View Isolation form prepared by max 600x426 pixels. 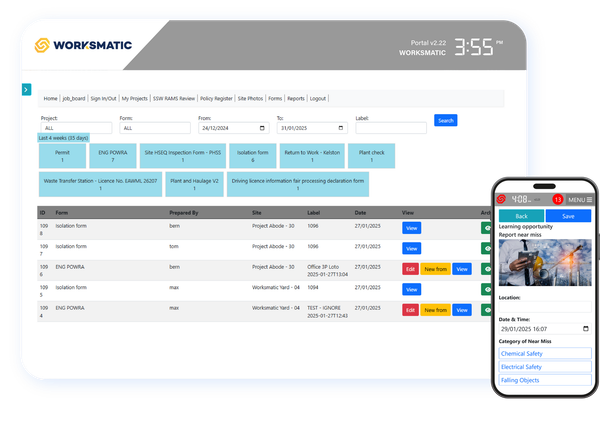tap(412, 289)
